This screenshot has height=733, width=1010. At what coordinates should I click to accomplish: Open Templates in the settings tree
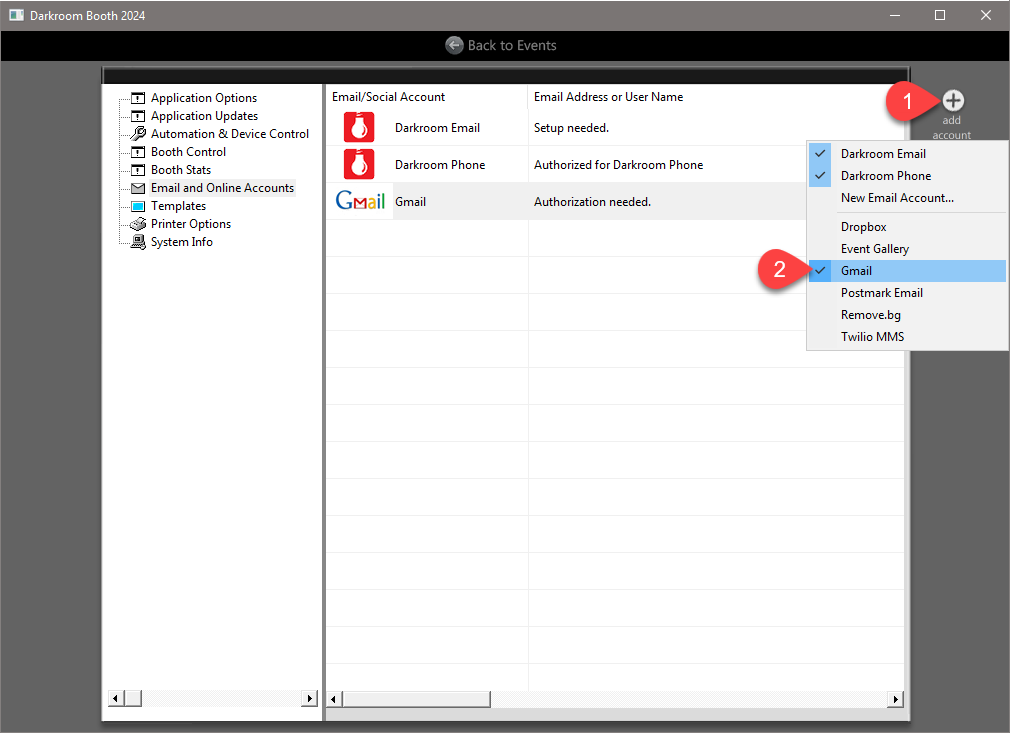coord(178,206)
